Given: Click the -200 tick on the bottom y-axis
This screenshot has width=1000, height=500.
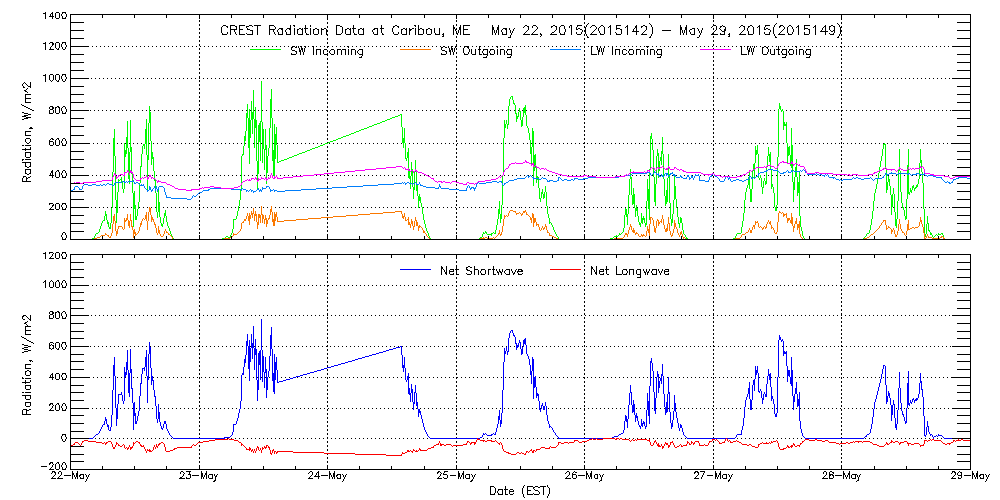Looking at the screenshot, I should 52,466.
